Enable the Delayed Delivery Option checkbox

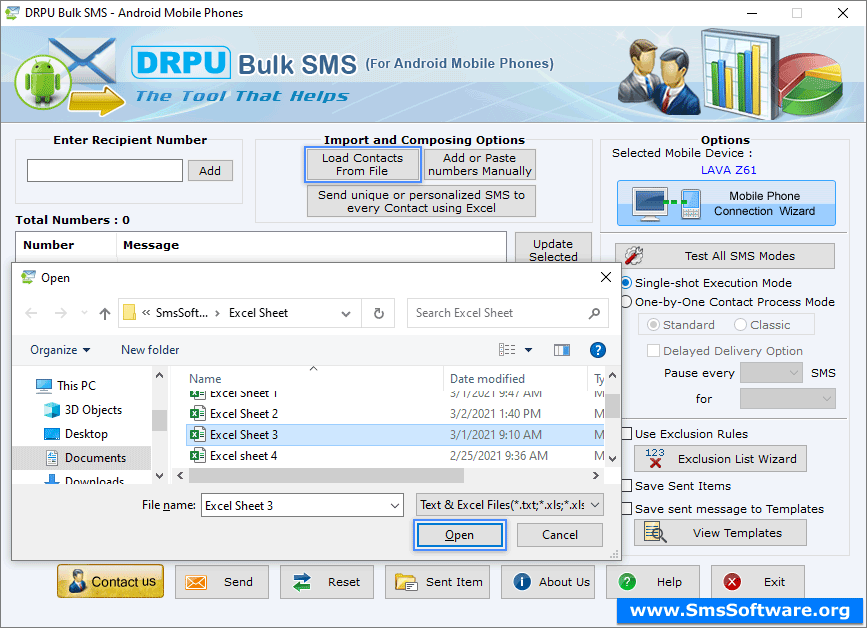(653, 350)
